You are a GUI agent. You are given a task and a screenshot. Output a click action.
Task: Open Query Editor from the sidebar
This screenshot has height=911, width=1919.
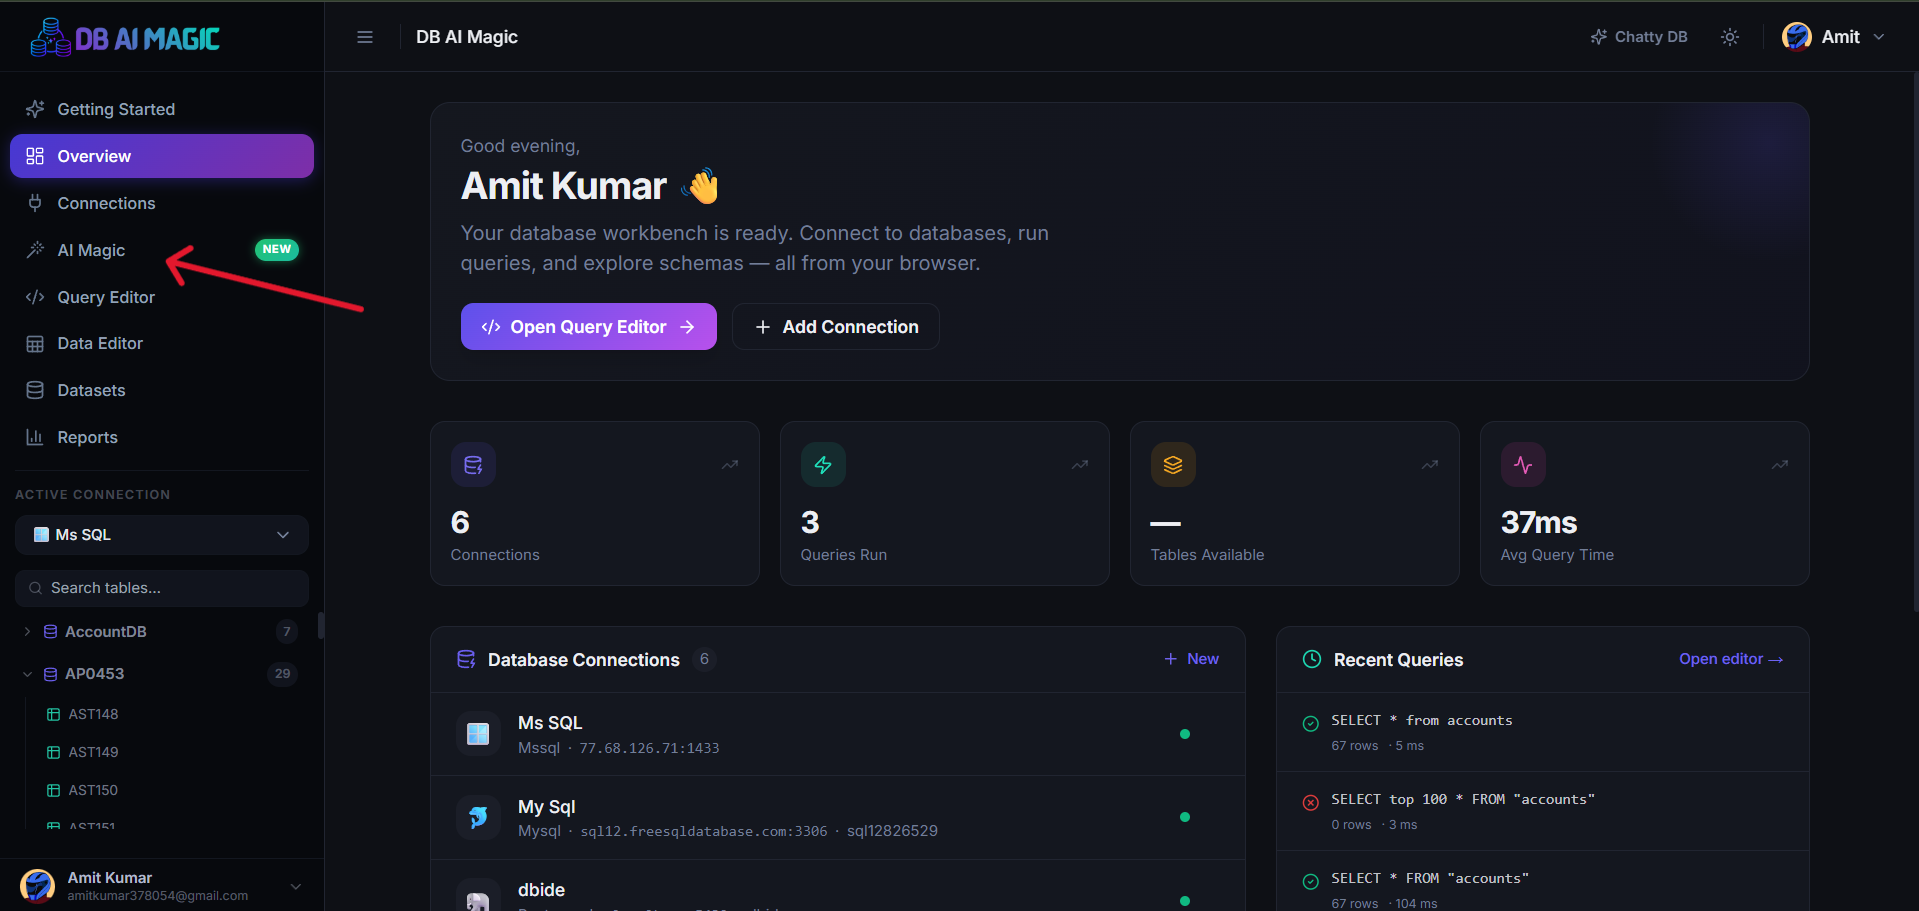162,297
